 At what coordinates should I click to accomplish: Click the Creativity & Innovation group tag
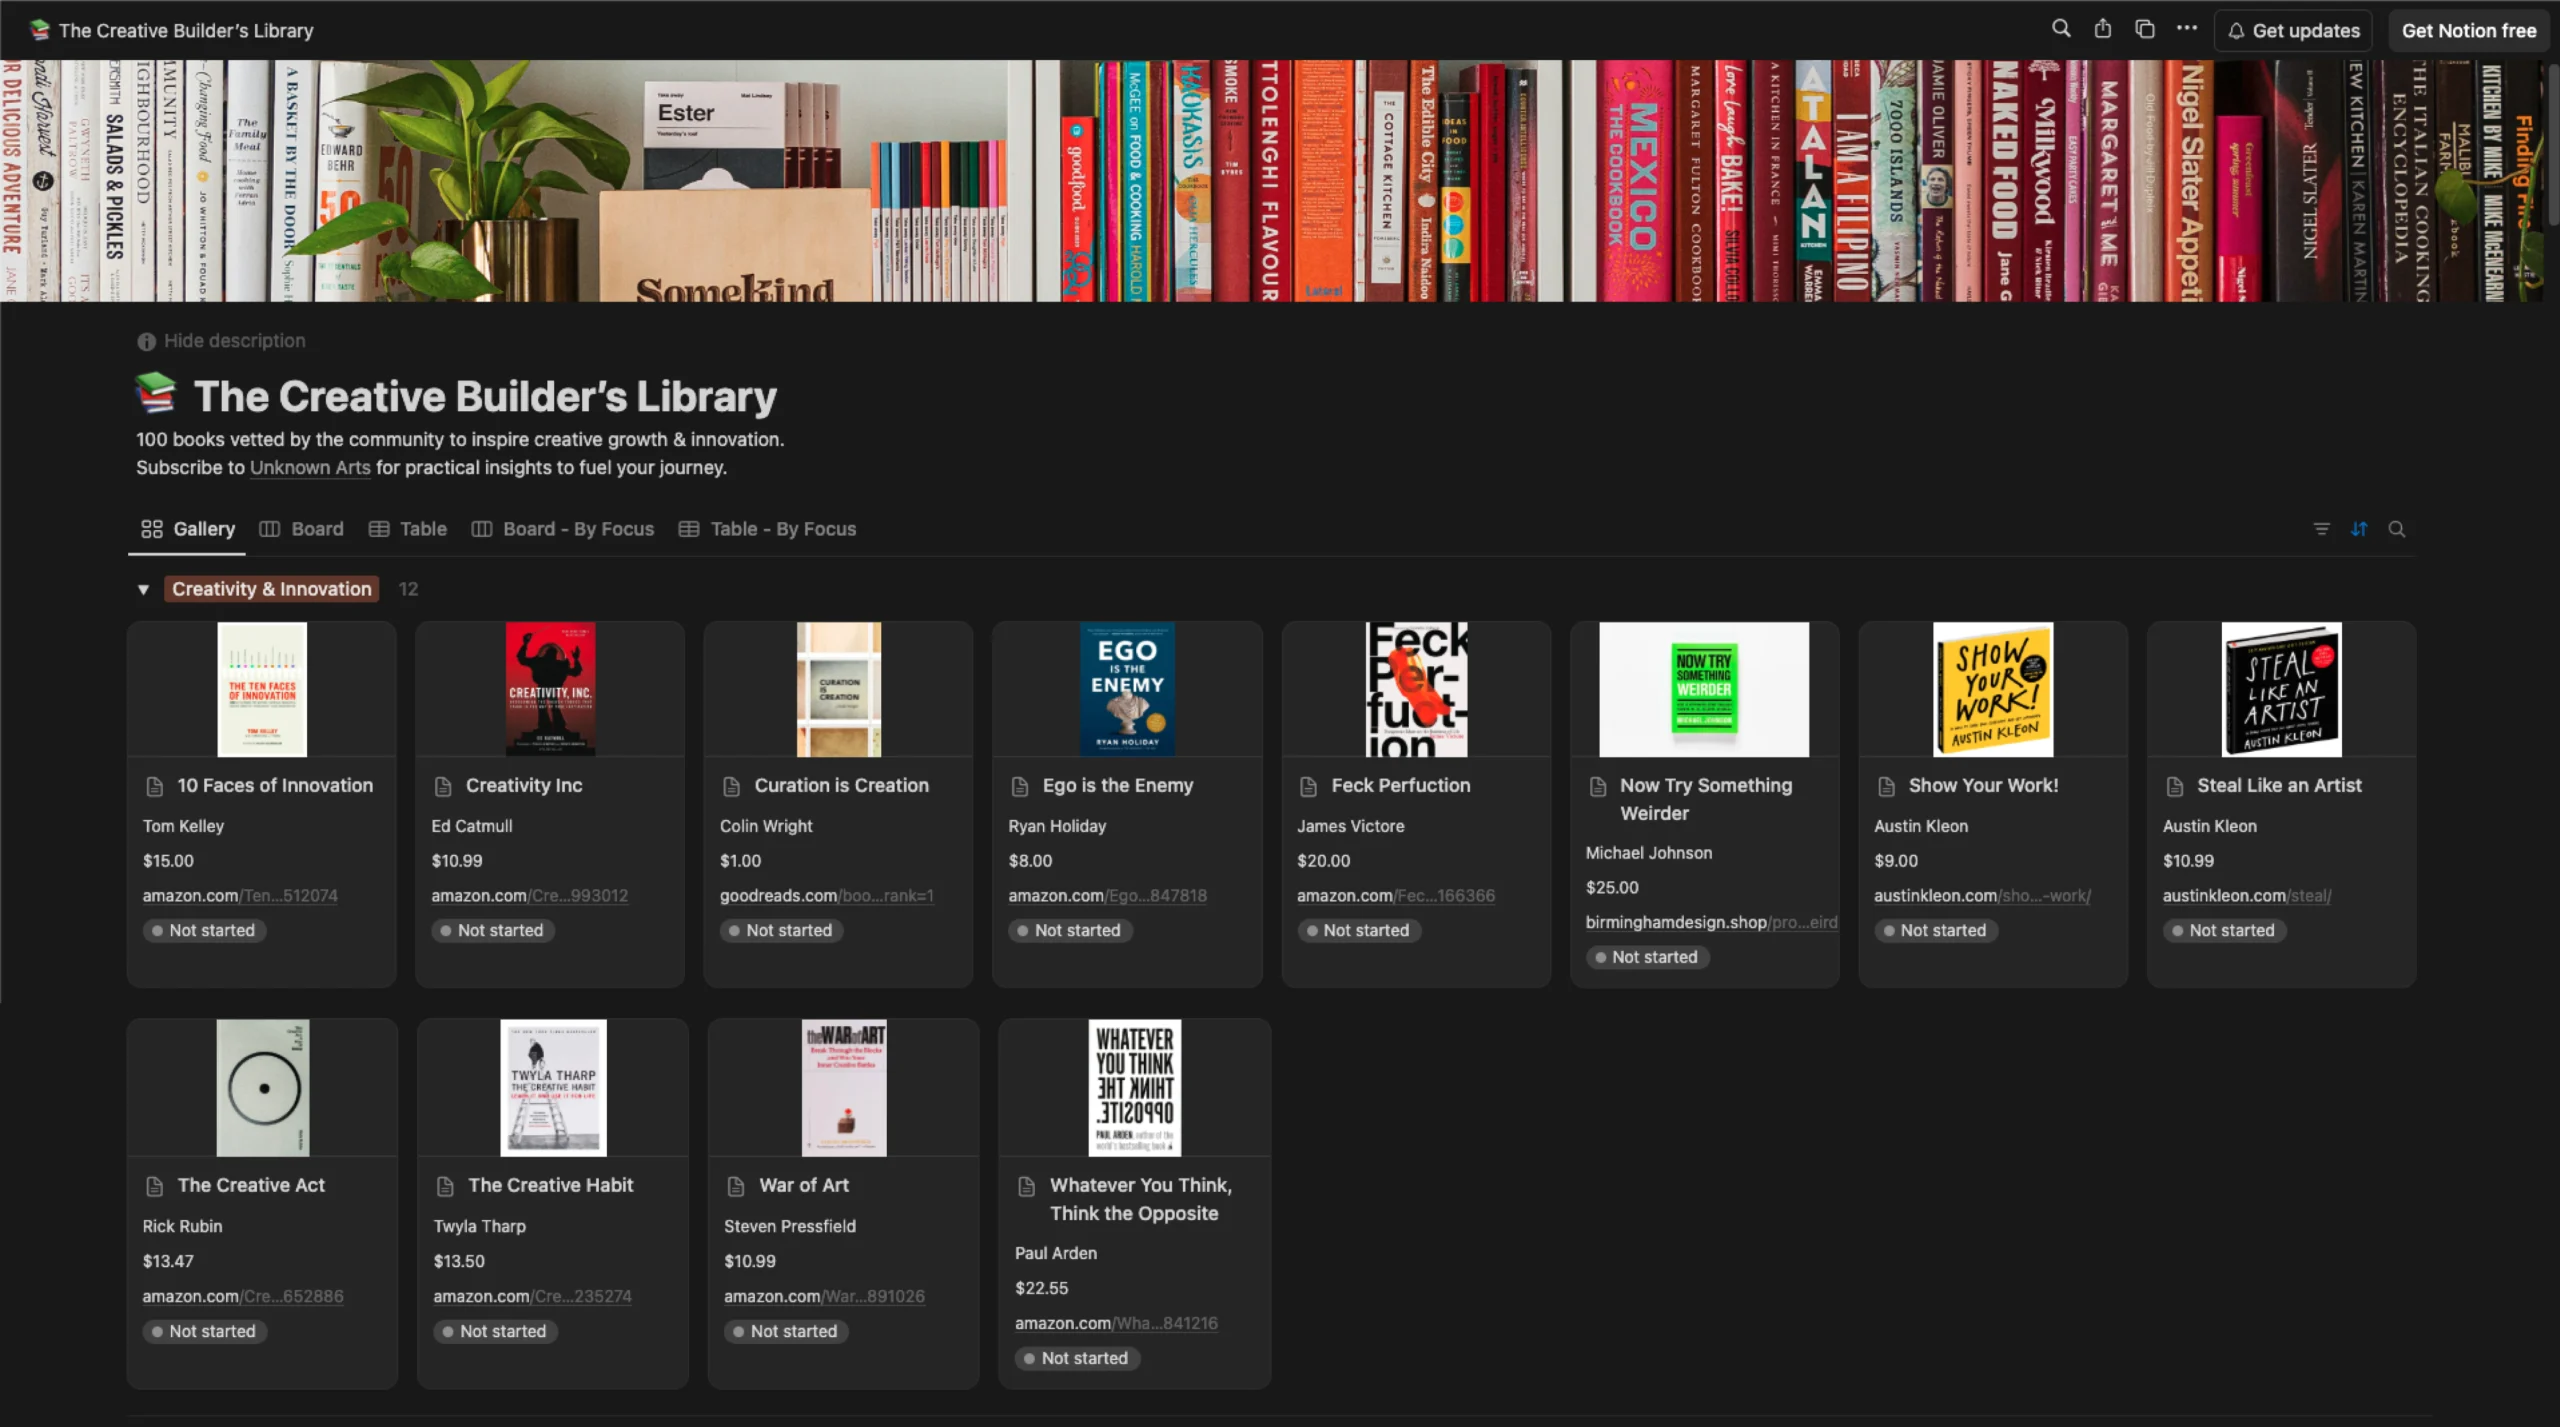click(x=271, y=589)
